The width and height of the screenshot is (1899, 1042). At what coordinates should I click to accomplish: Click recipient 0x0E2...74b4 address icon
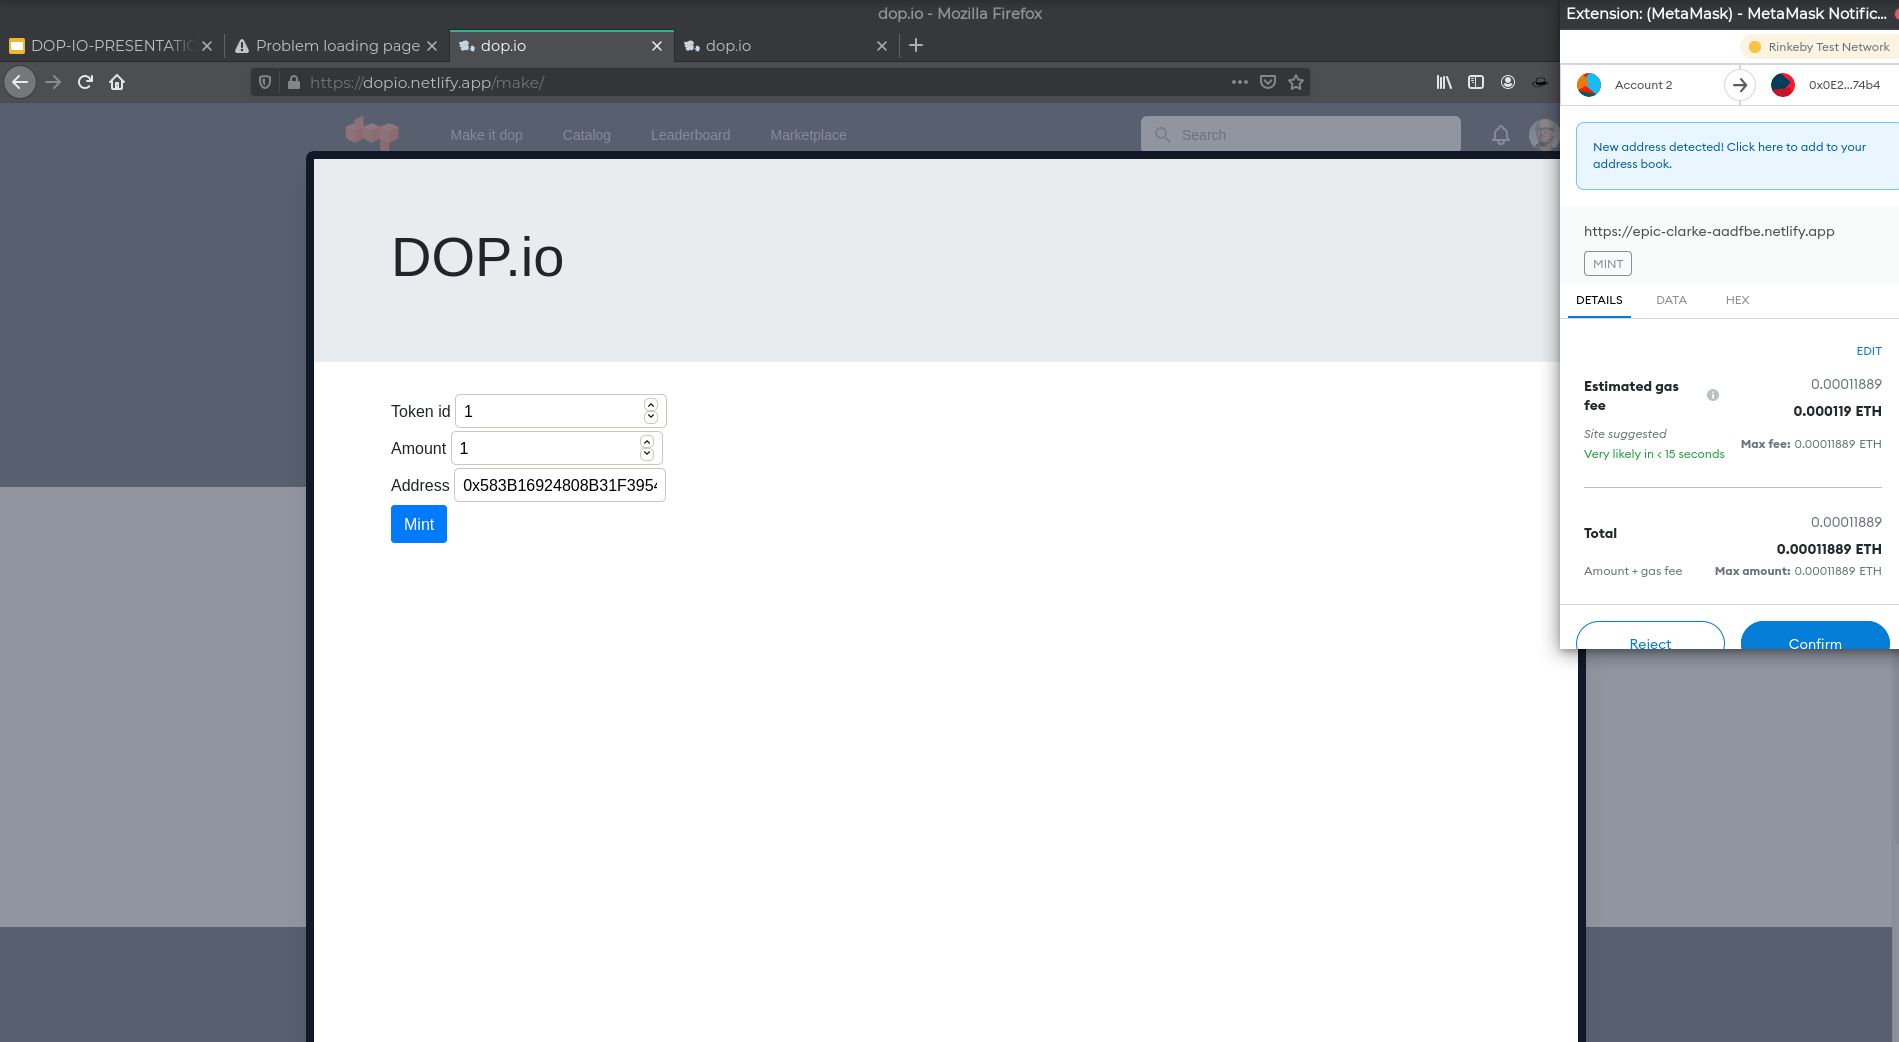[1783, 85]
